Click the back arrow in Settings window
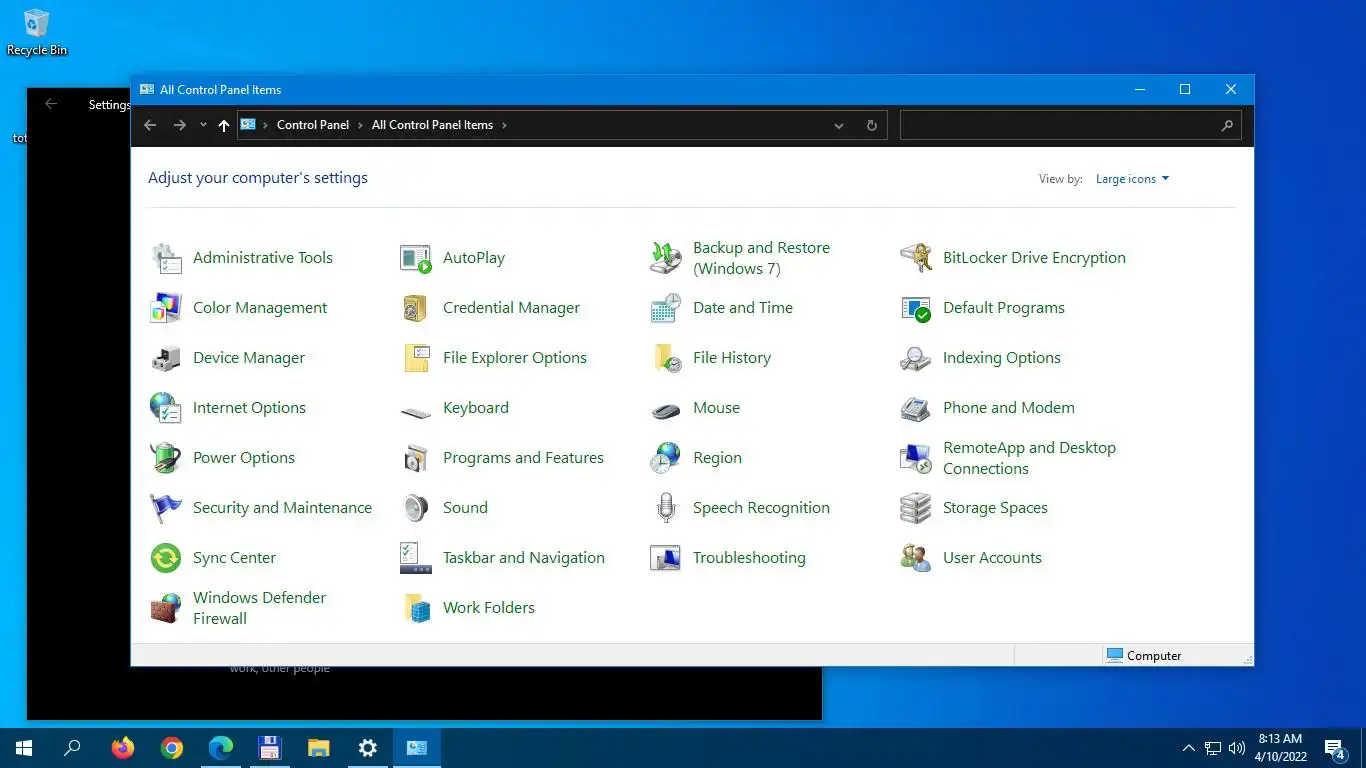This screenshot has width=1366, height=768. click(x=51, y=104)
